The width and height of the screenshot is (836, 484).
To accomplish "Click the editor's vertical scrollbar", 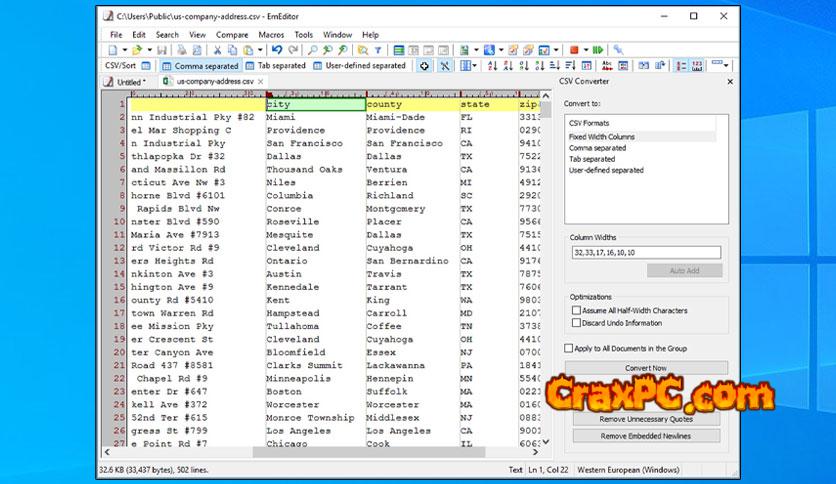I will coord(546,280).
